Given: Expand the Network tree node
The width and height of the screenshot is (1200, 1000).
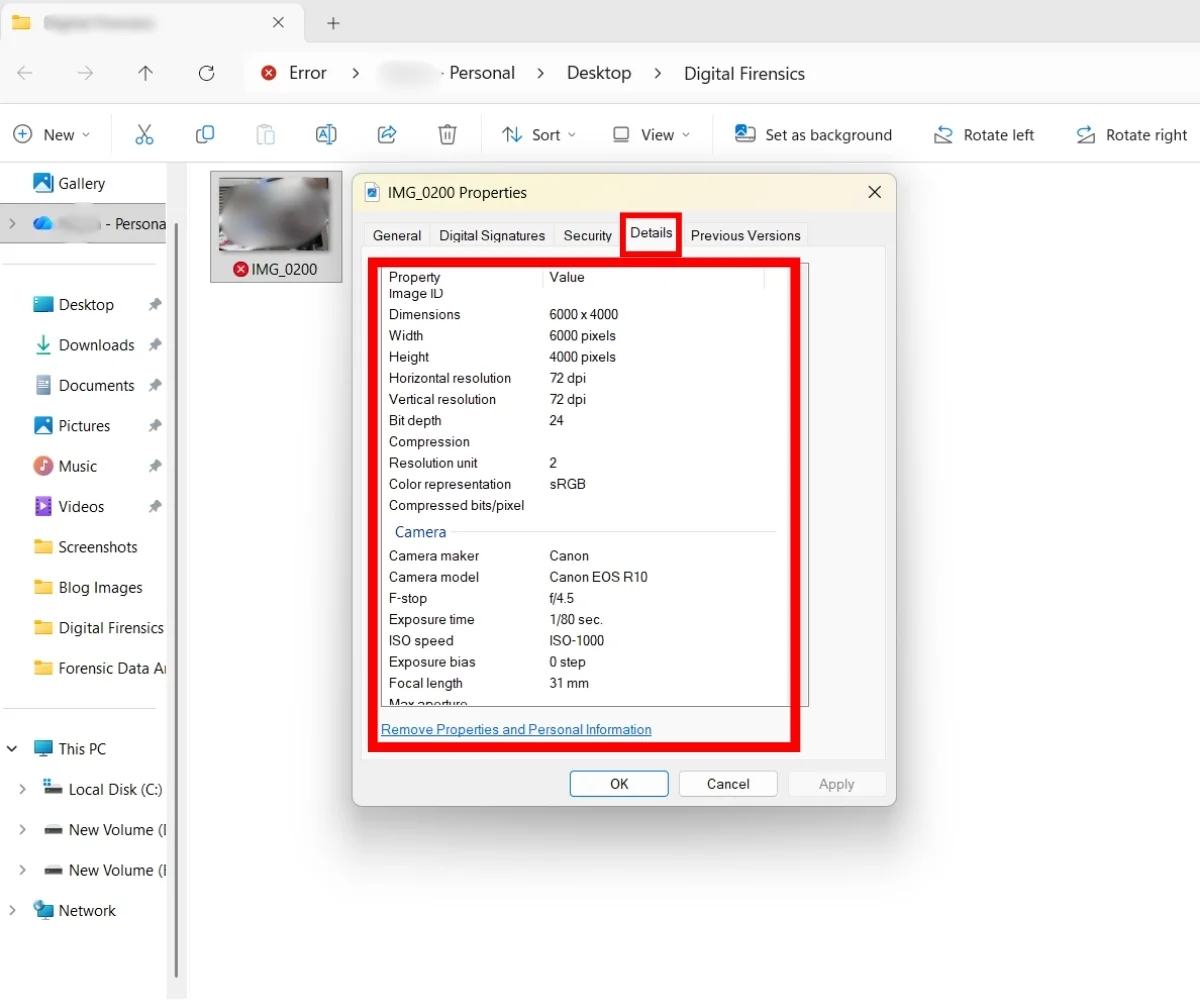Looking at the screenshot, I should (x=12, y=910).
